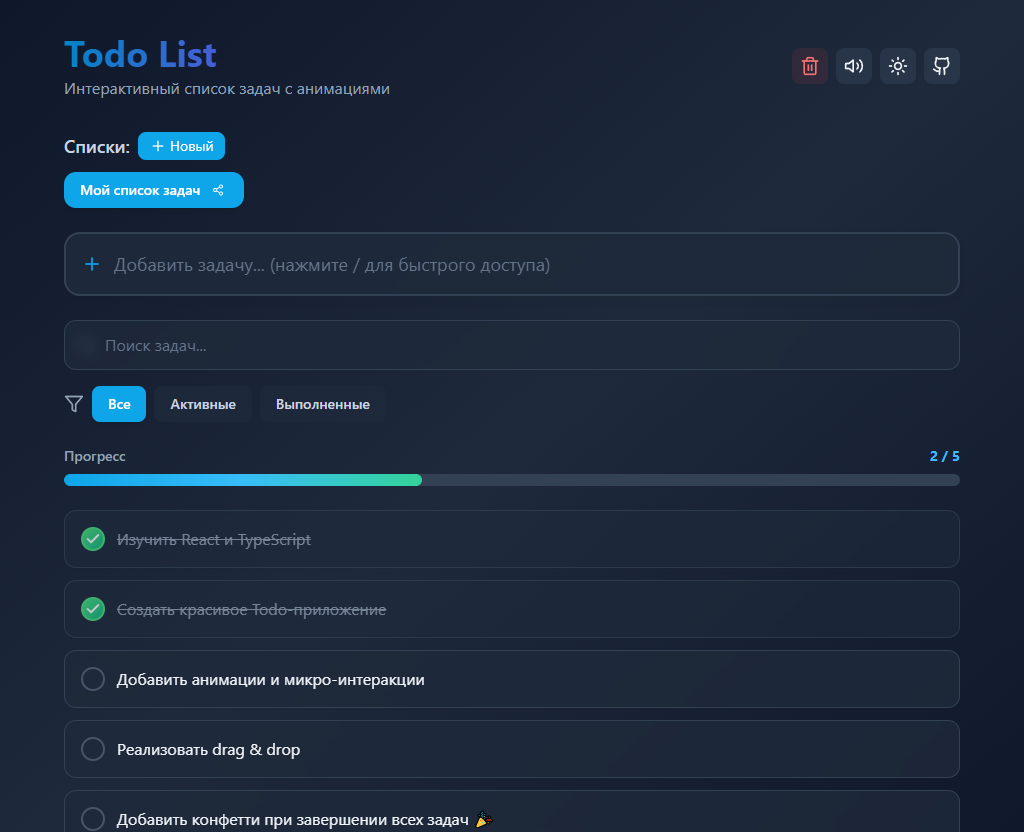Image resolution: width=1024 pixels, height=832 pixels.
Task: Open the Выполненные filter tab
Action: 322,403
